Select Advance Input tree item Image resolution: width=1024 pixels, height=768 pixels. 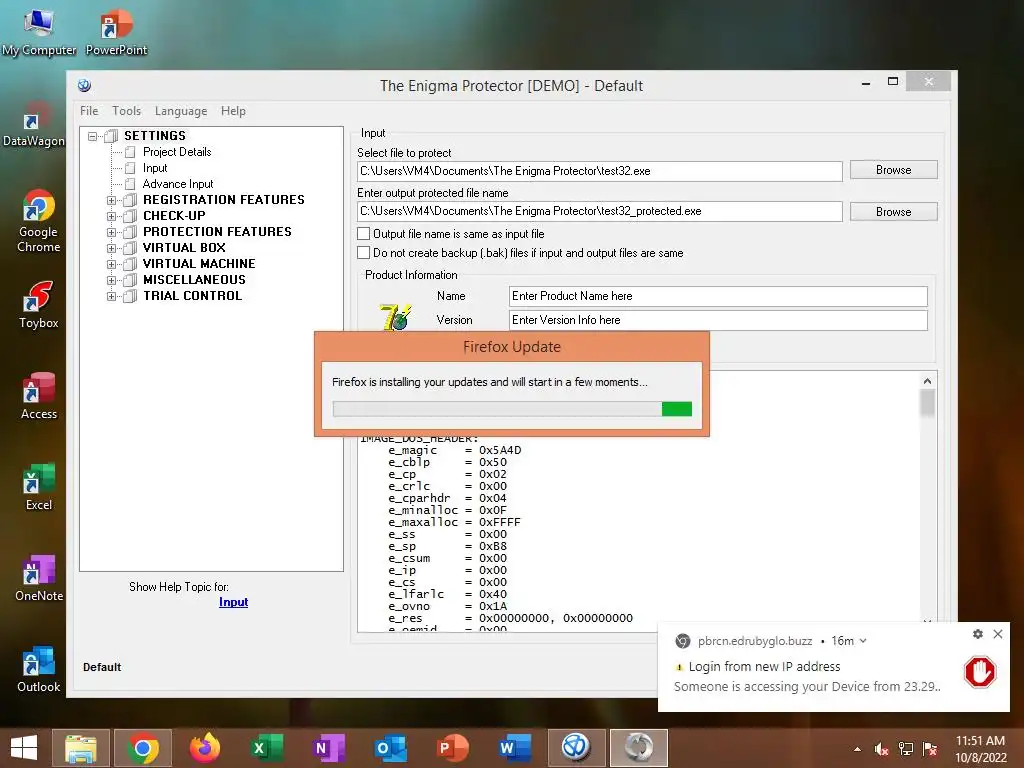pos(178,184)
